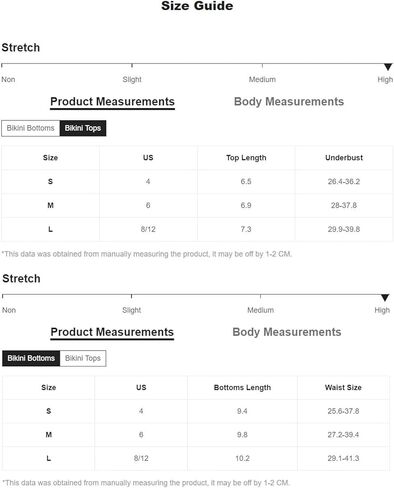Click the Medium label on upper stretch scale
This screenshot has width=394, height=488.
pos(262,80)
